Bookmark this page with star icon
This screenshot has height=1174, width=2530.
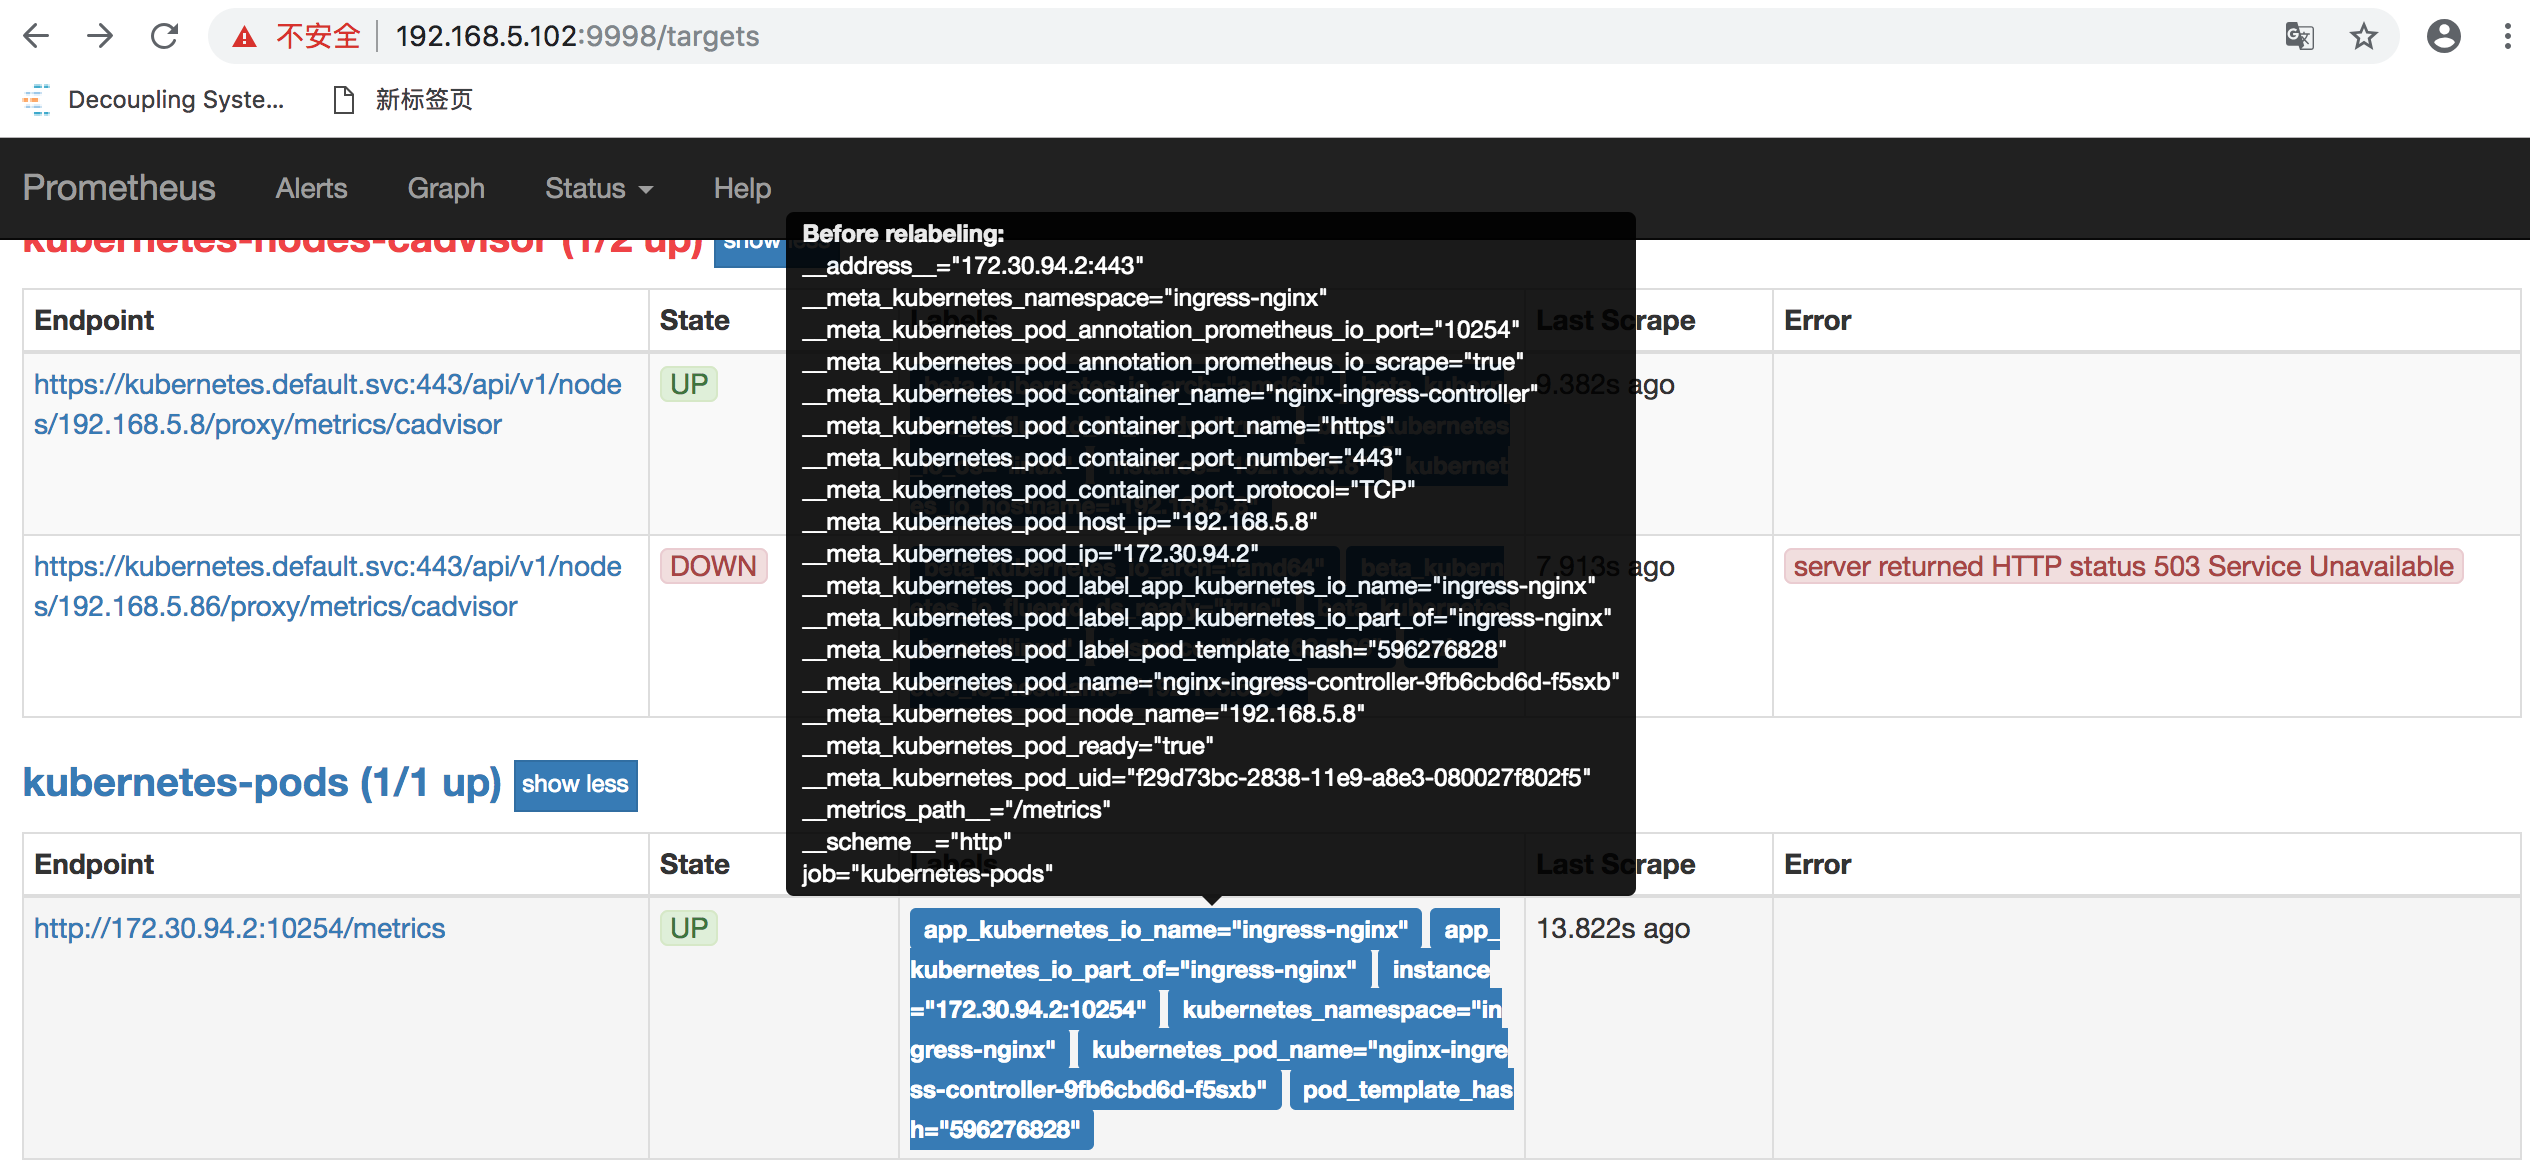2363,37
